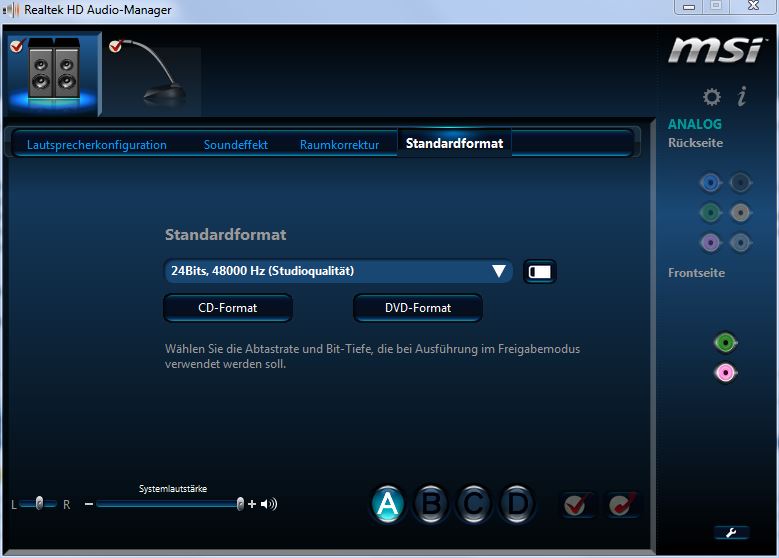Click the L/R balance slider handle
The image size is (779, 558).
pos(39,503)
